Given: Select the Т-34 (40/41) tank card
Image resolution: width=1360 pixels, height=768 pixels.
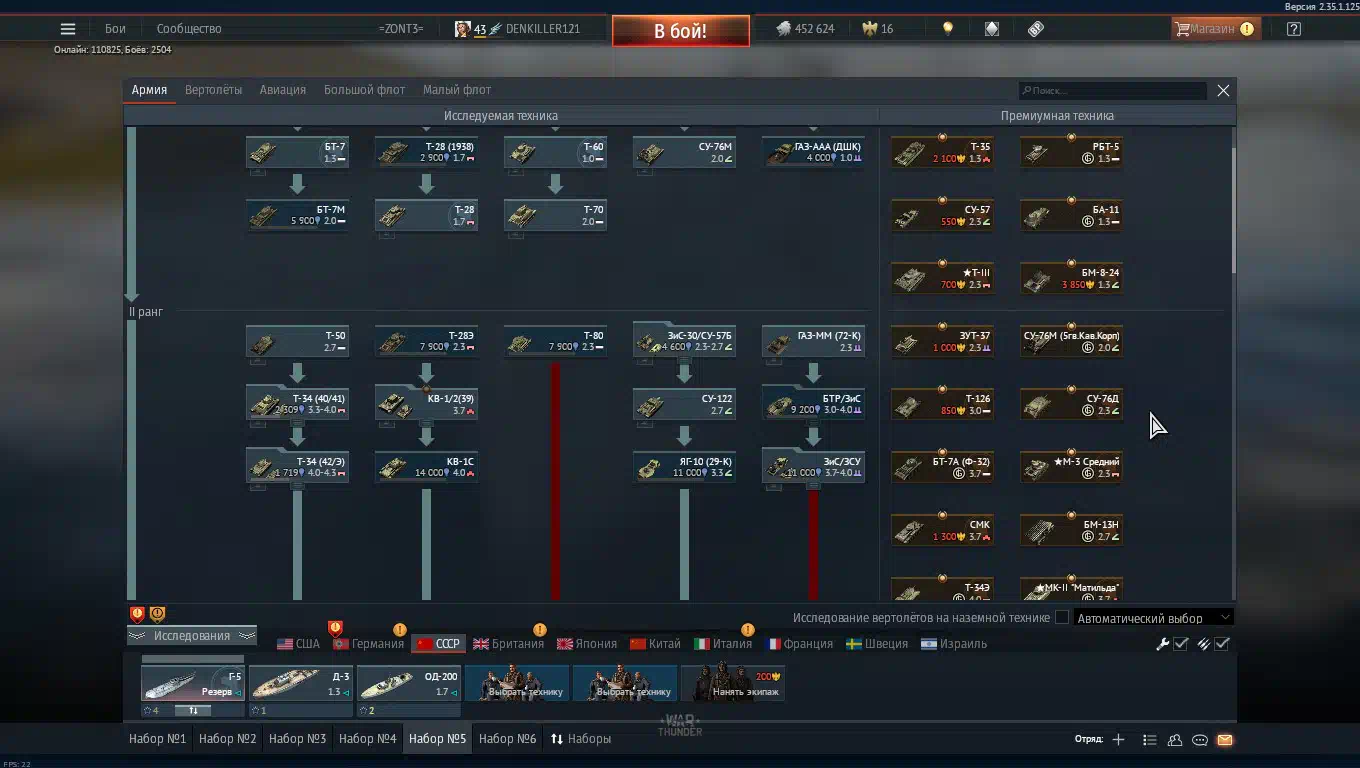Looking at the screenshot, I should point(298,404).
